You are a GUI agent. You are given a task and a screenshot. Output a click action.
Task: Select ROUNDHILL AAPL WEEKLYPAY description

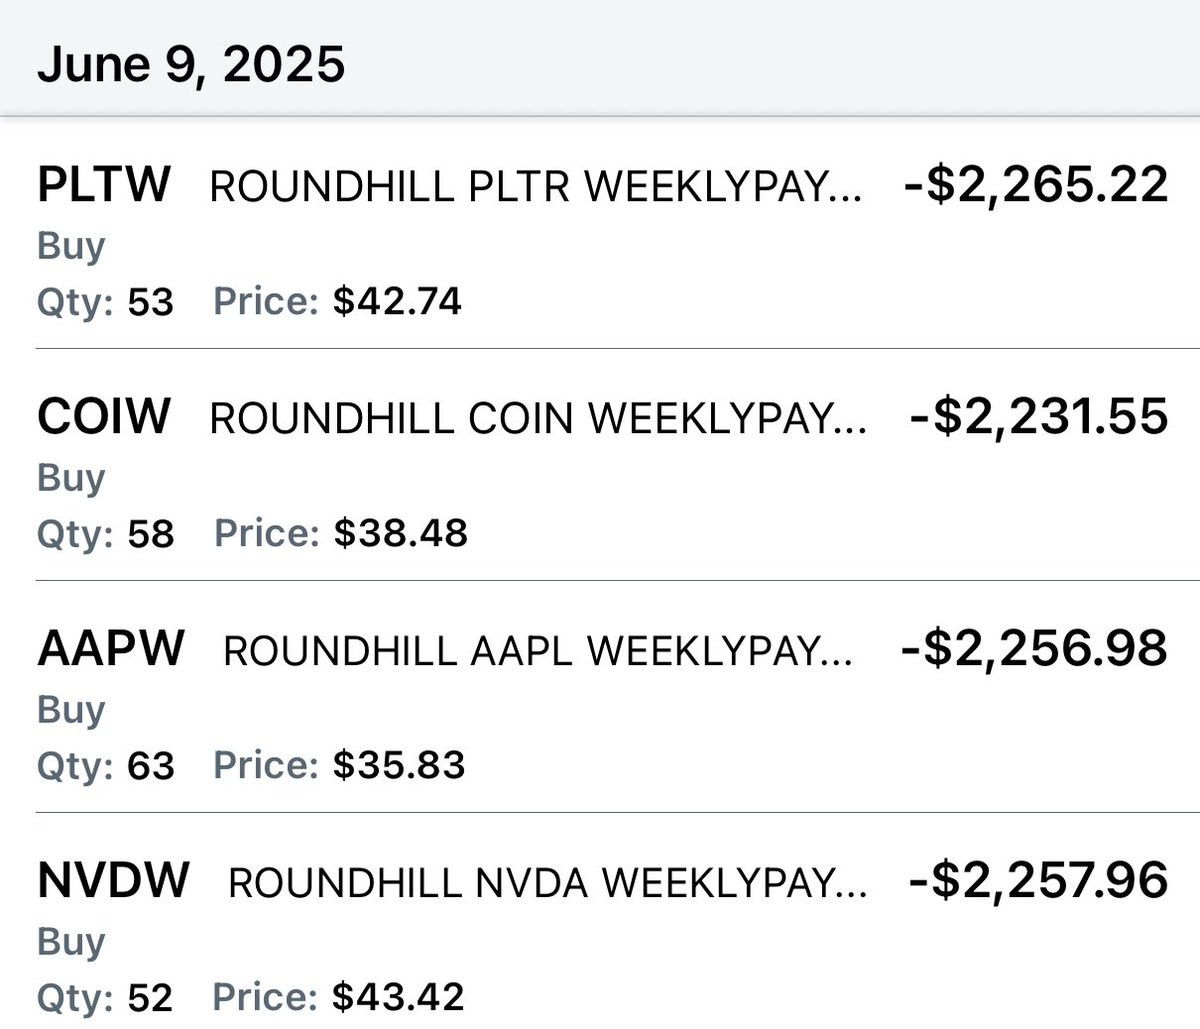click(x=538, y=651)
